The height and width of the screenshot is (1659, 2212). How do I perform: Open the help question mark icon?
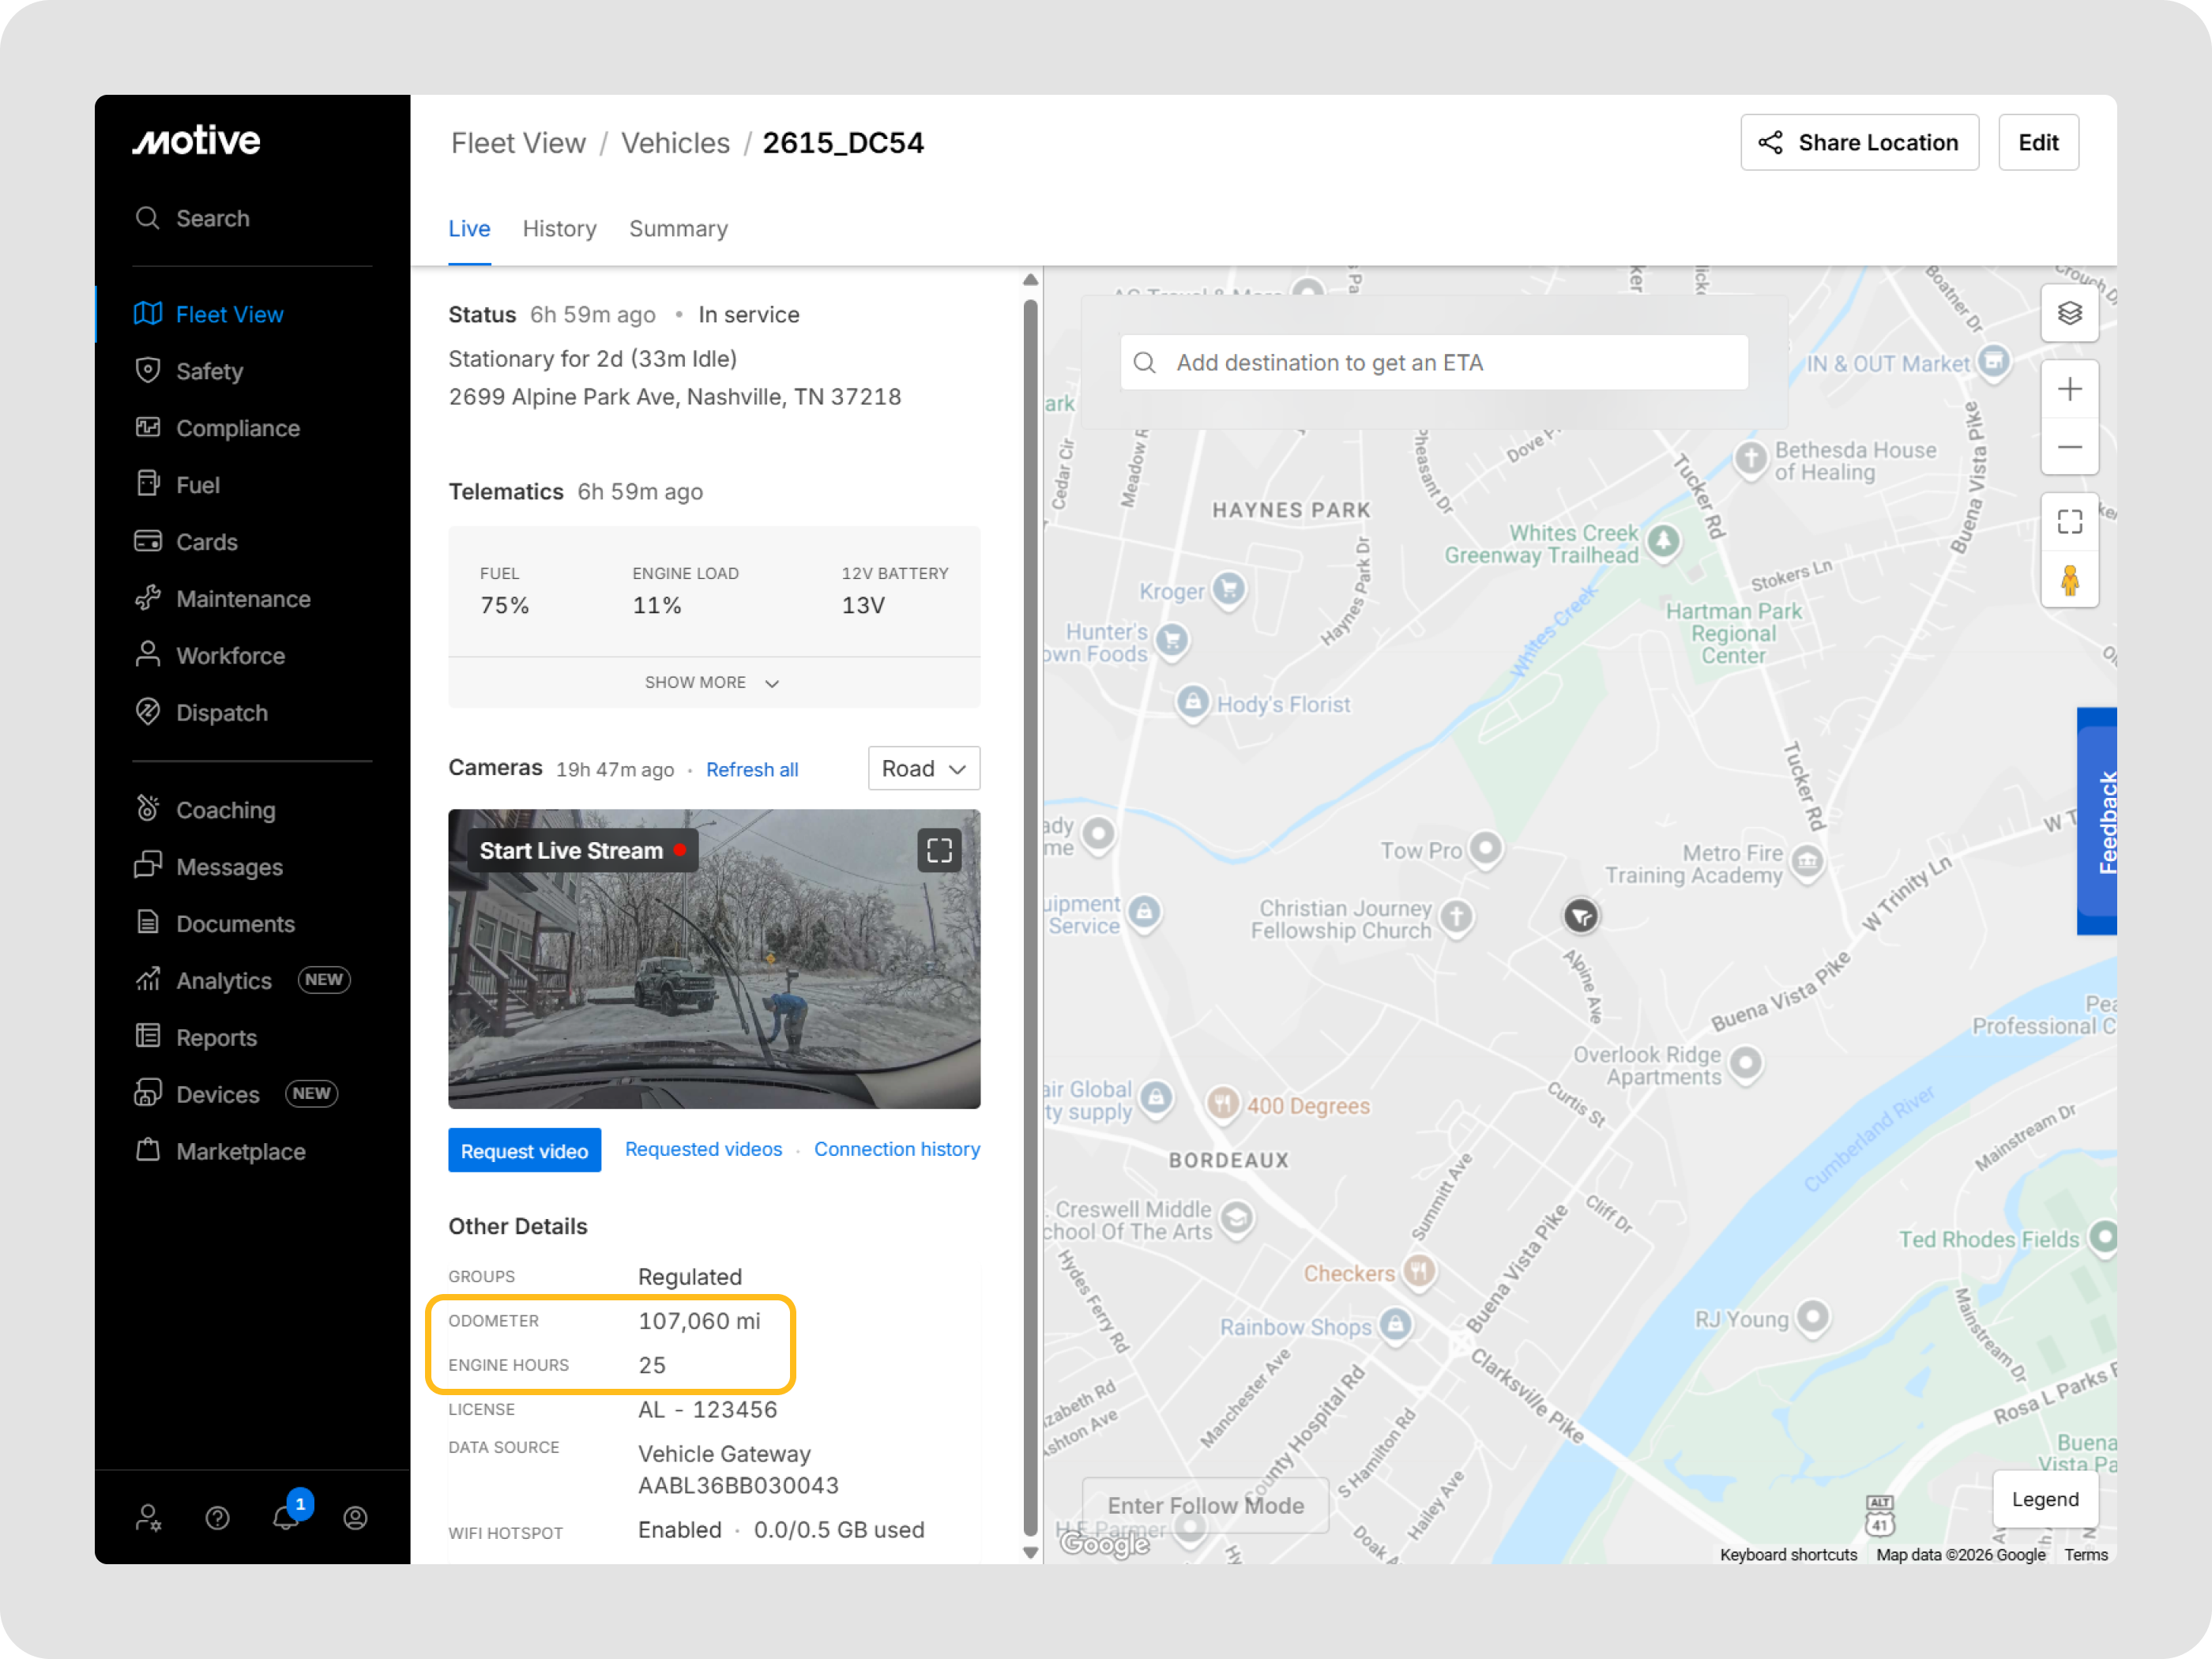point(217,1518)
